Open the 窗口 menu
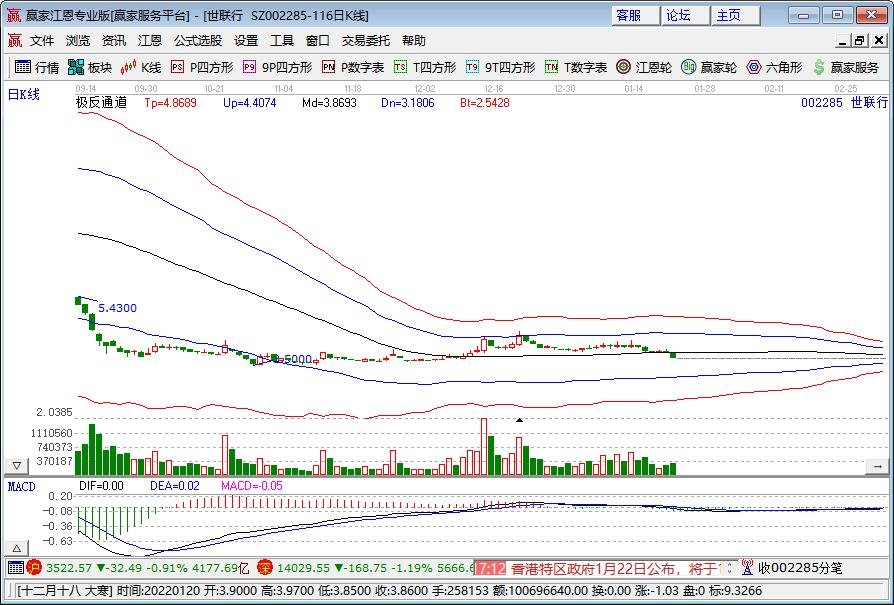Viewport: 894px width, 605px height. click(x=318, y=40)
